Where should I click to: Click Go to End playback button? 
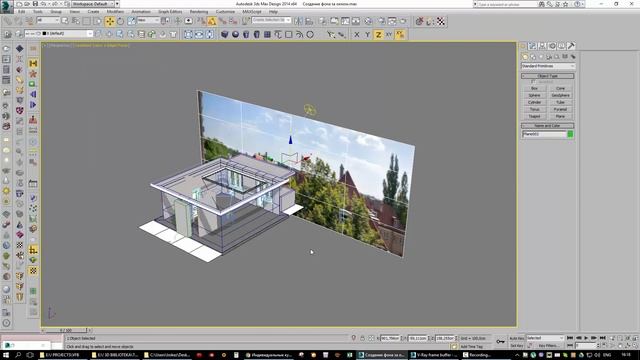(602, 338)
